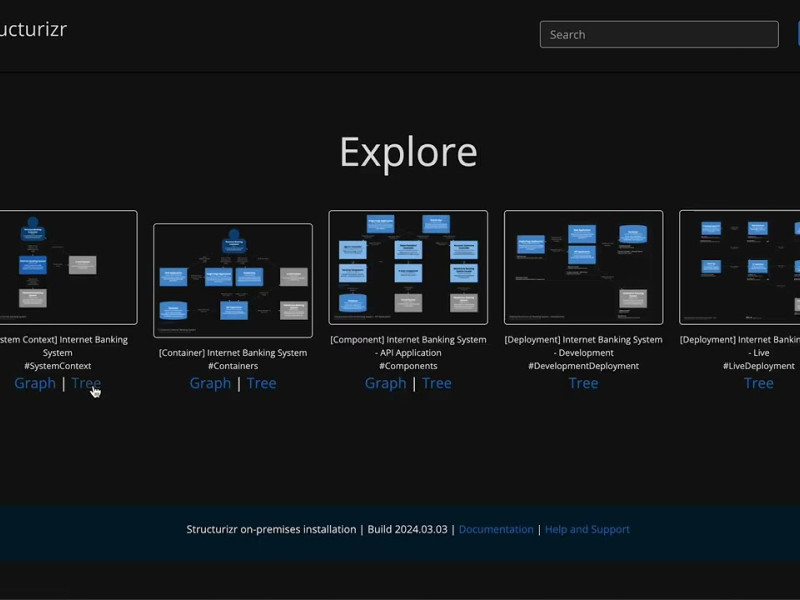Open the System Context diagram thumbnail
Image resolution: width=800 pixels, height=600 pixels.
[x=68, y=267]
